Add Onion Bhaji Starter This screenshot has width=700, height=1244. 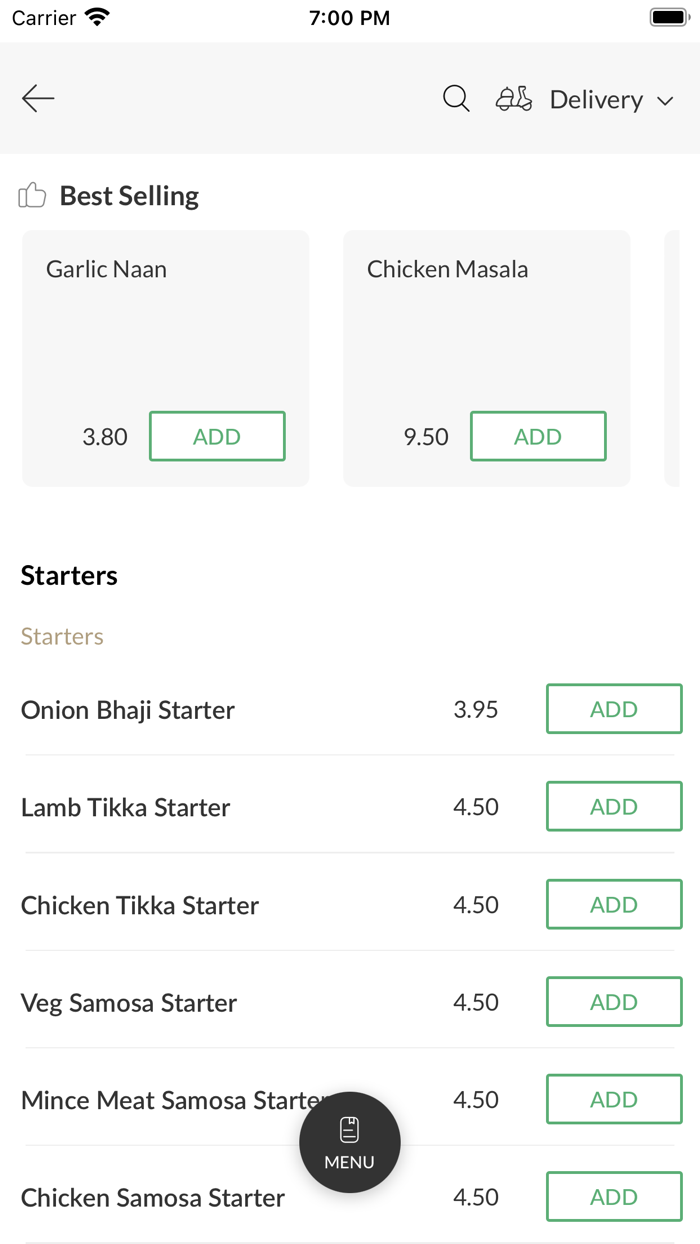[x=613, y=709]
